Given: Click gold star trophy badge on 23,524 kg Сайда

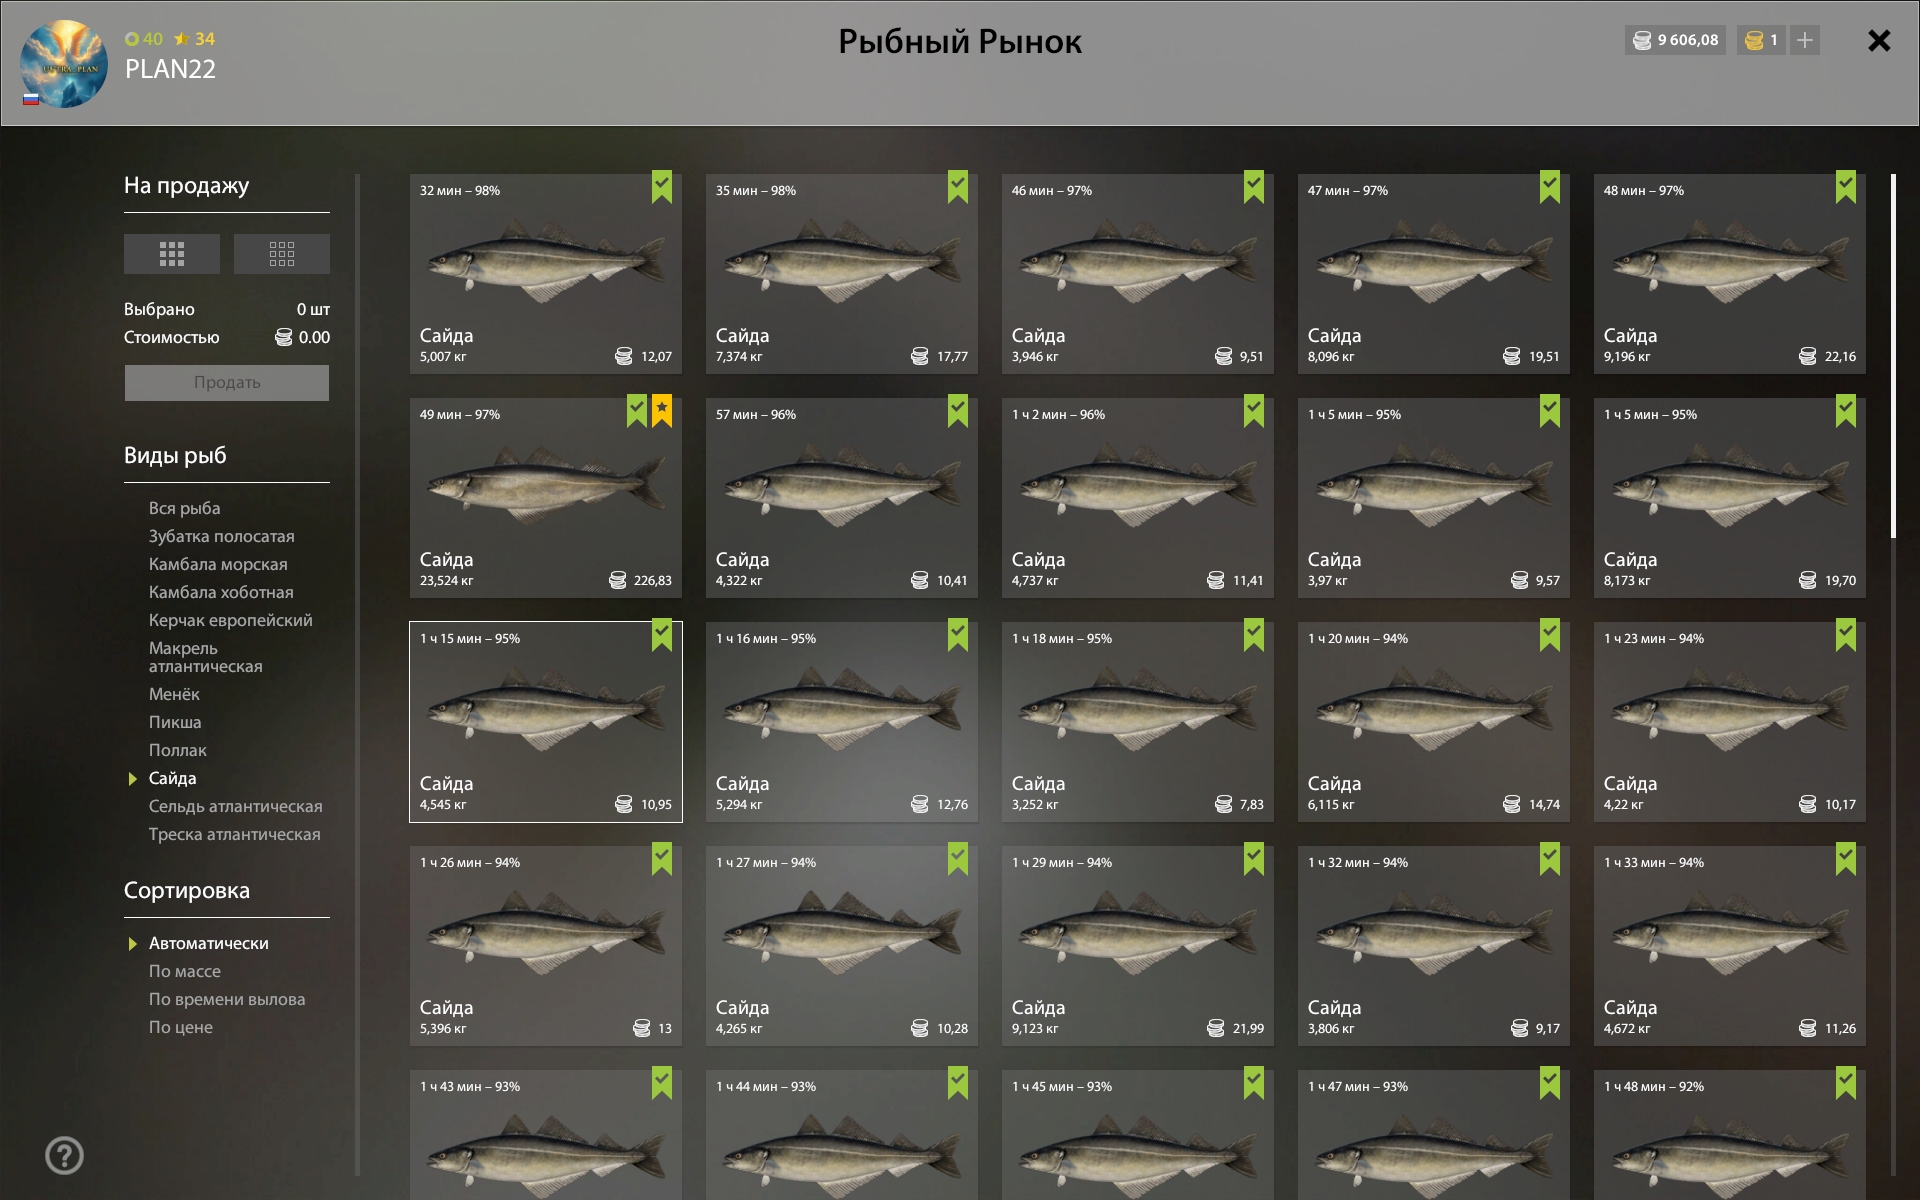Looking at the screenshot, I should 662,410.
